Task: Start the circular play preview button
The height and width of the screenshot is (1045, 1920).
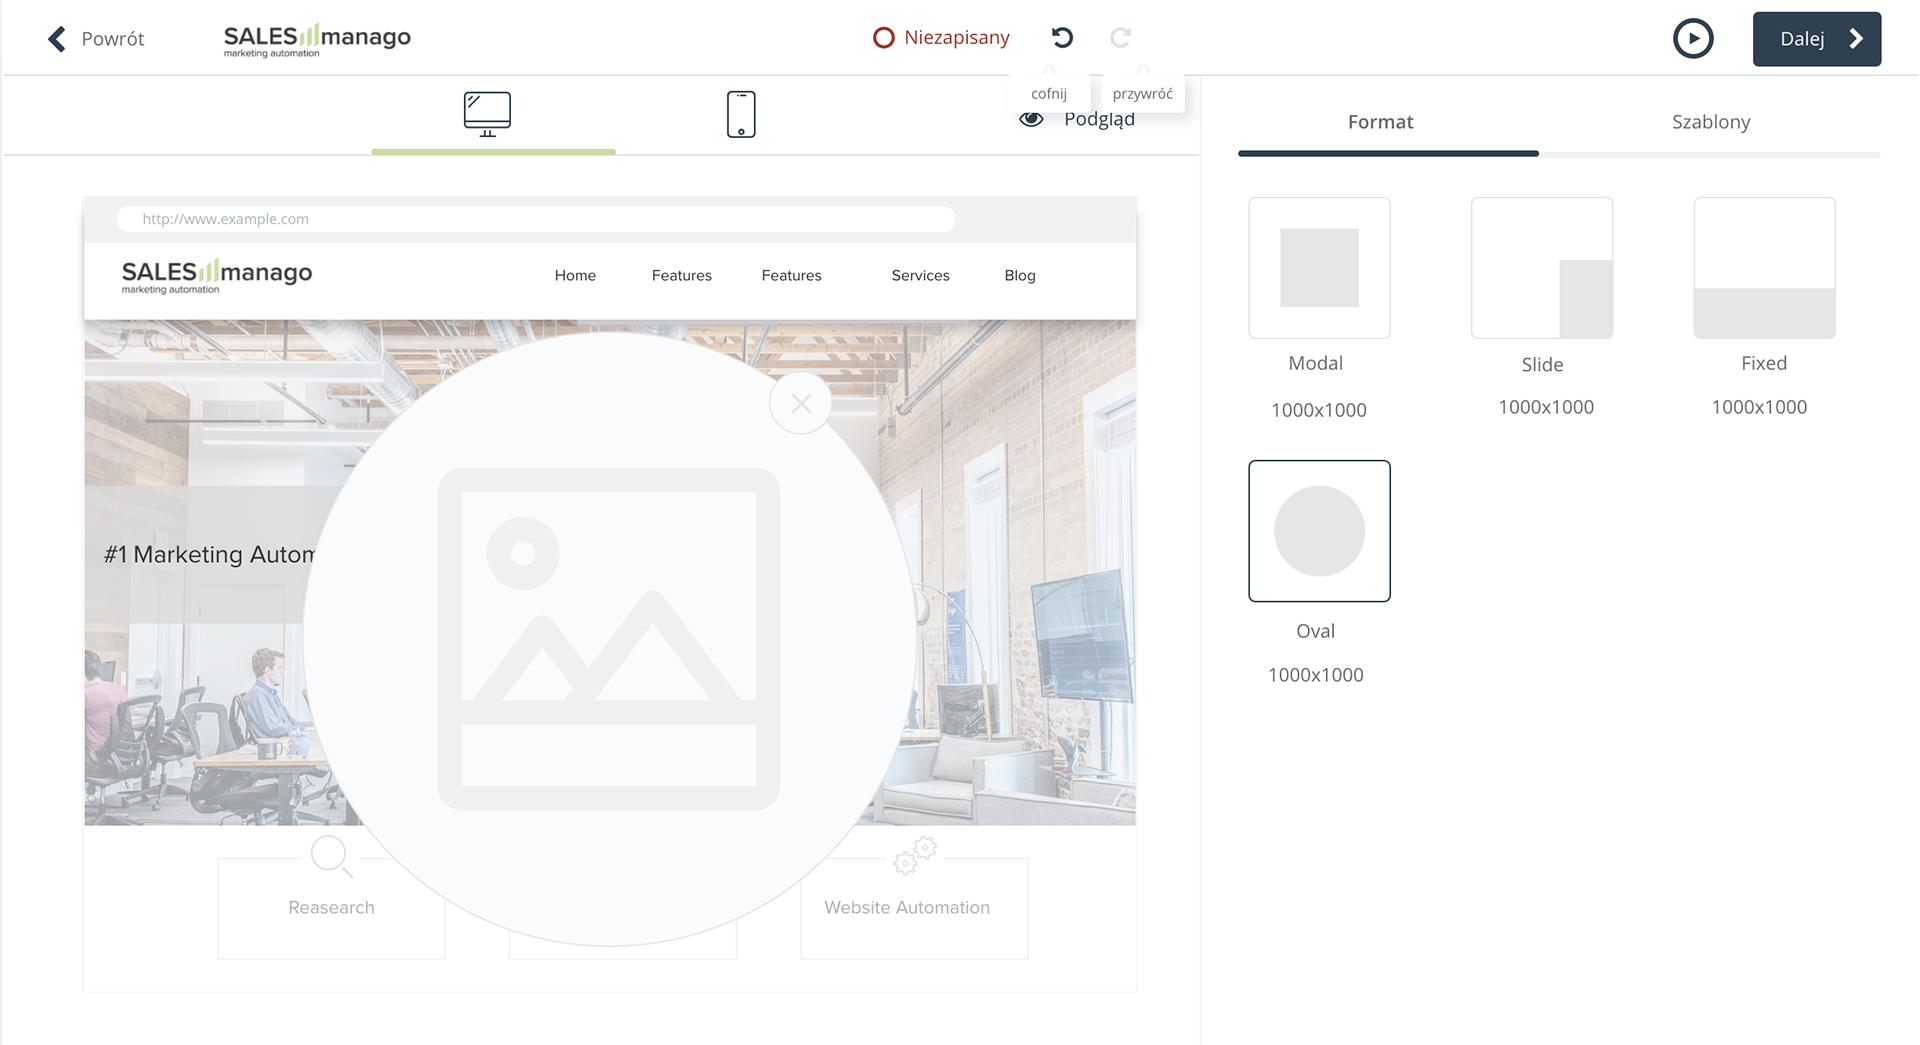Action: pos(1693,39)
